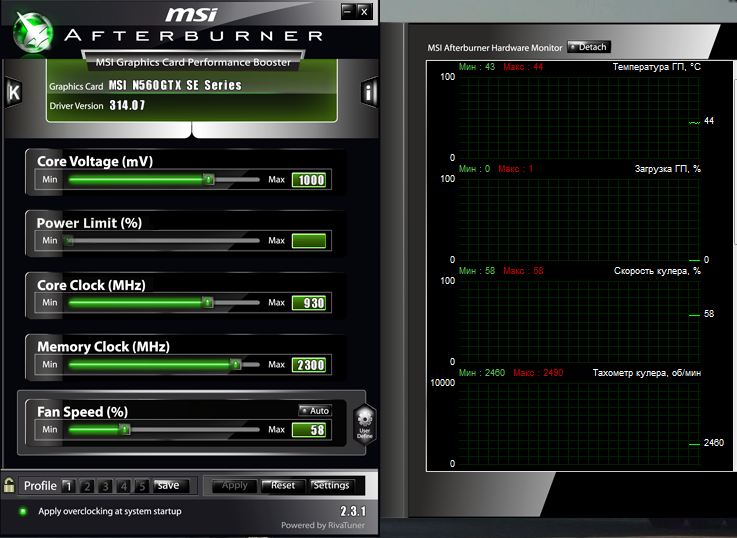737x538 pixels.
Task: Click the Reset button
Action: tap(283, 485)
